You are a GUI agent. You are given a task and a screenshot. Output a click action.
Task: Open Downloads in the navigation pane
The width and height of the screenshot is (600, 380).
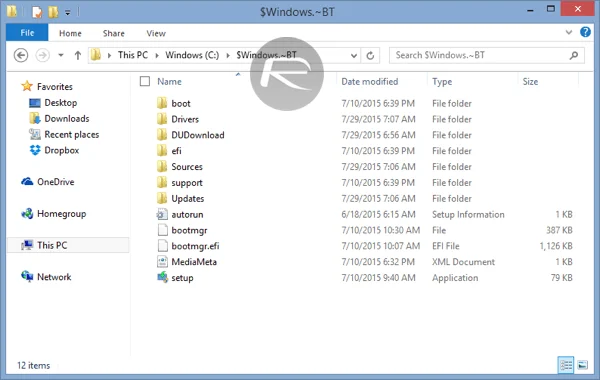[67, 119]
